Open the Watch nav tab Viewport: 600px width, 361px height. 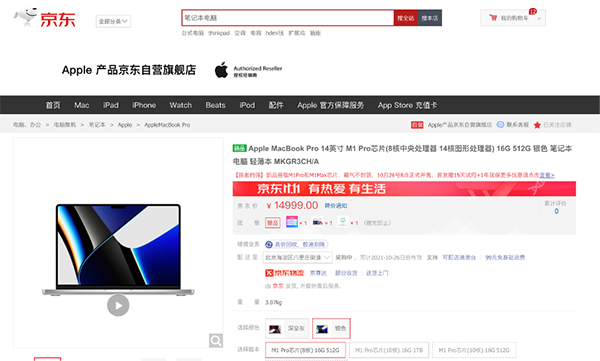click(x=181, y=105)
